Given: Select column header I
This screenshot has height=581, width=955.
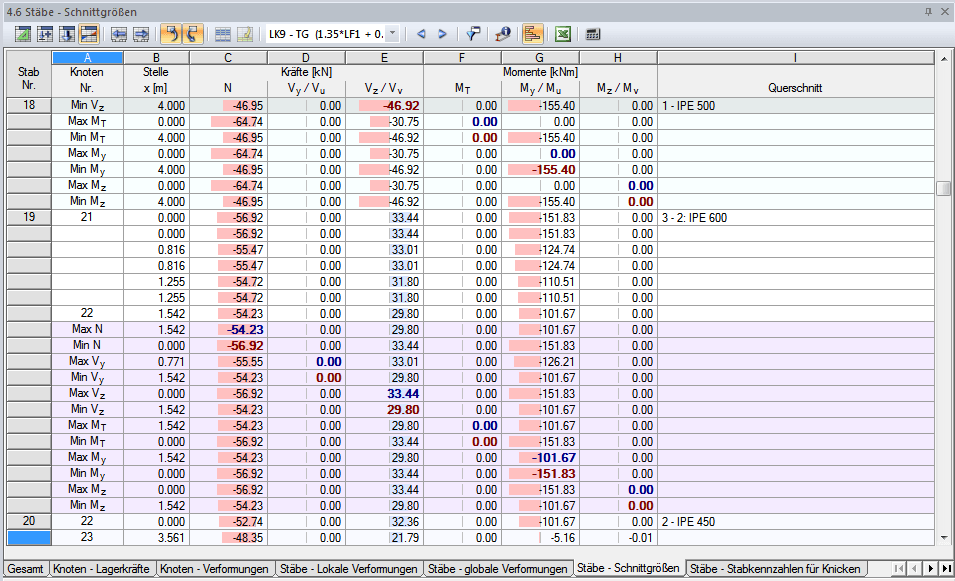Looking at the screenshot, I should coord(795,58).
